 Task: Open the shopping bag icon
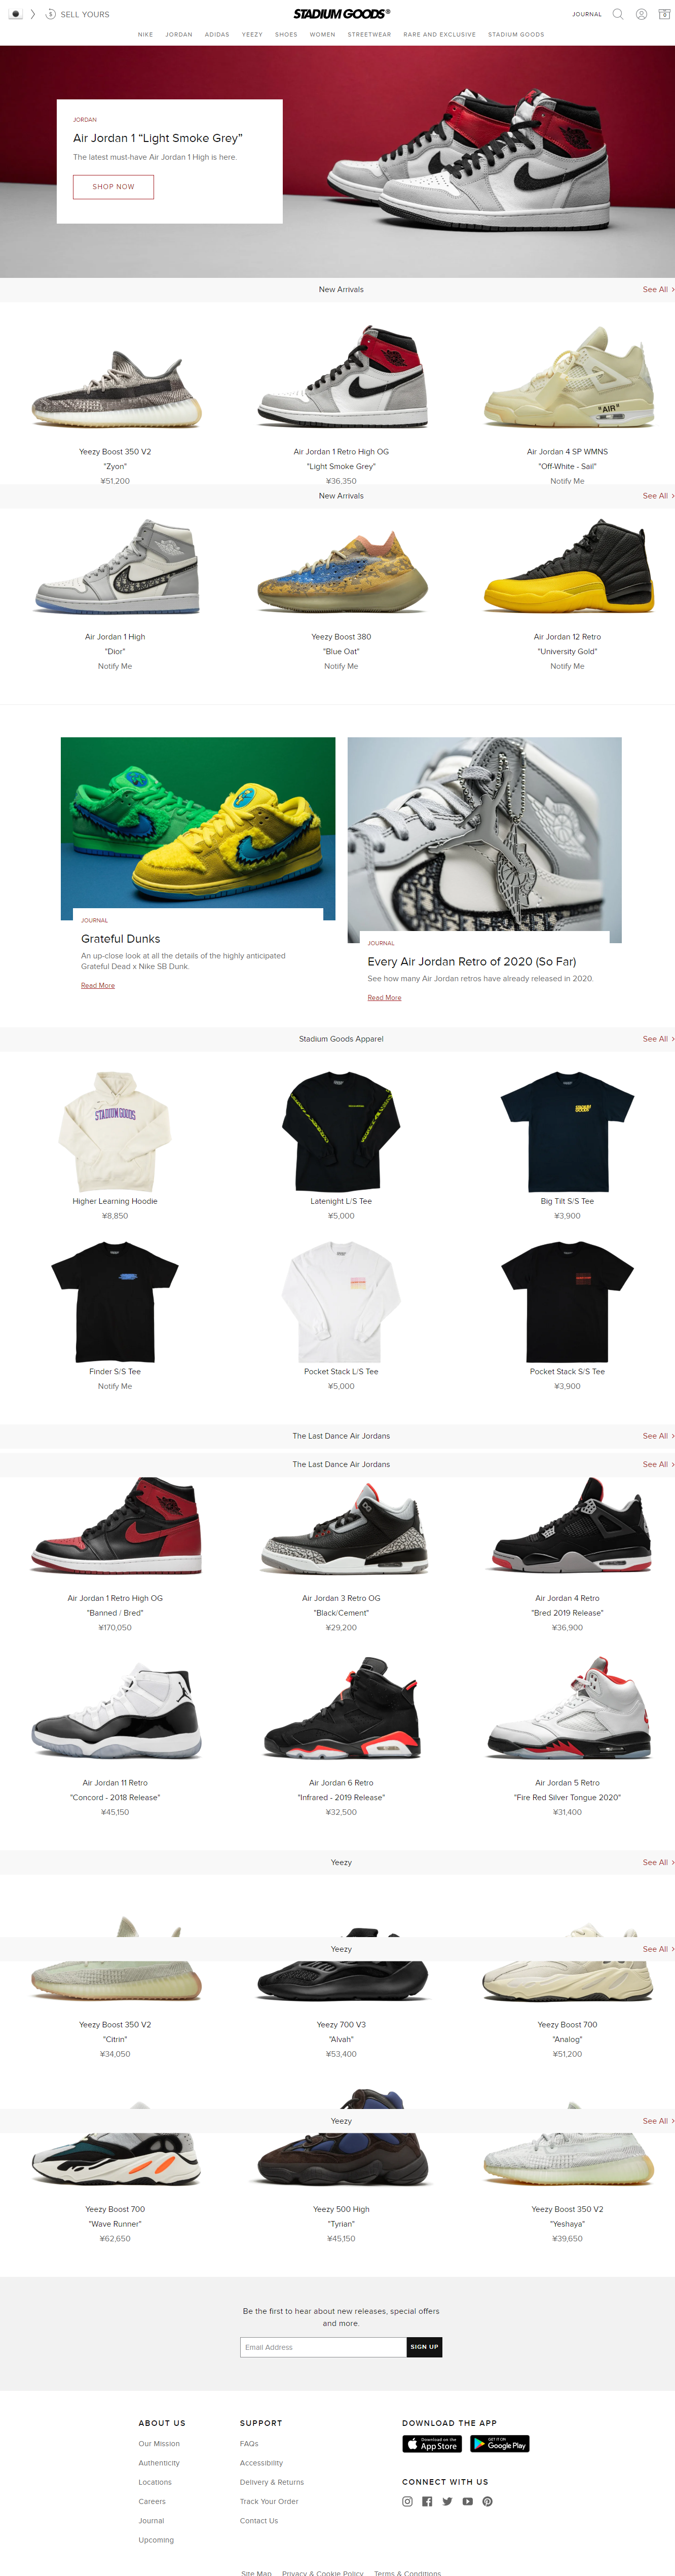(x=664, y=14)
